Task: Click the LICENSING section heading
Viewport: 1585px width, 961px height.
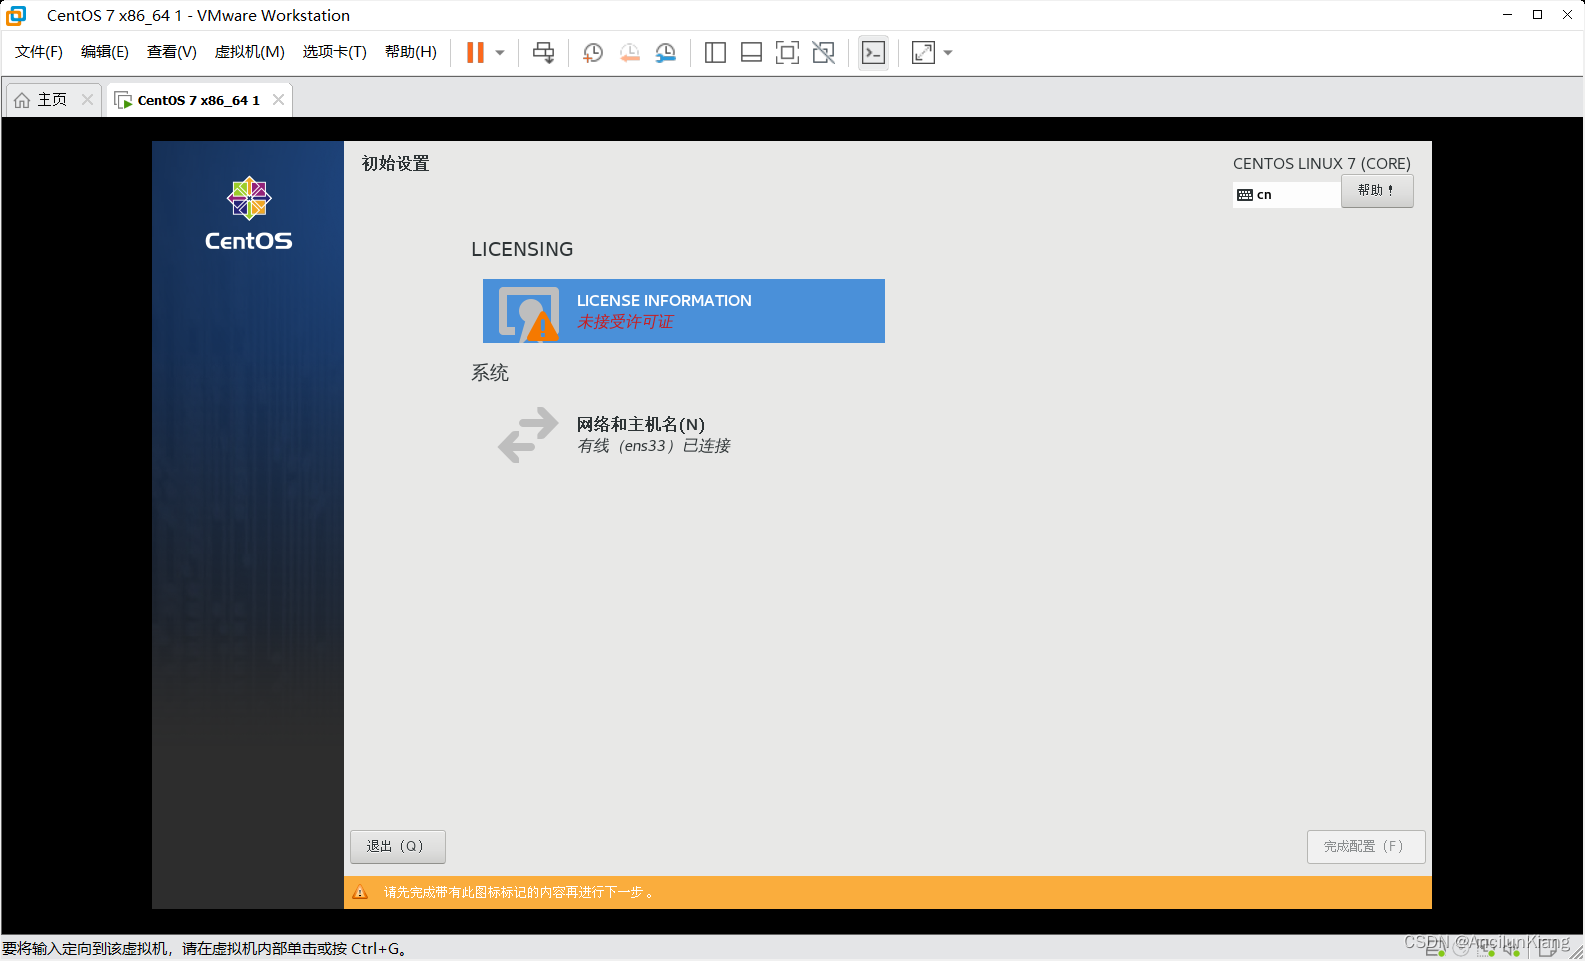Action: coord(522,249)
